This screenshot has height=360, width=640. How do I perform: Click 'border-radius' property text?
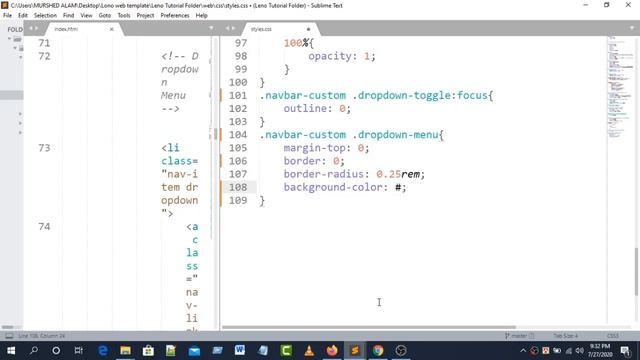[x=324, y=174]
